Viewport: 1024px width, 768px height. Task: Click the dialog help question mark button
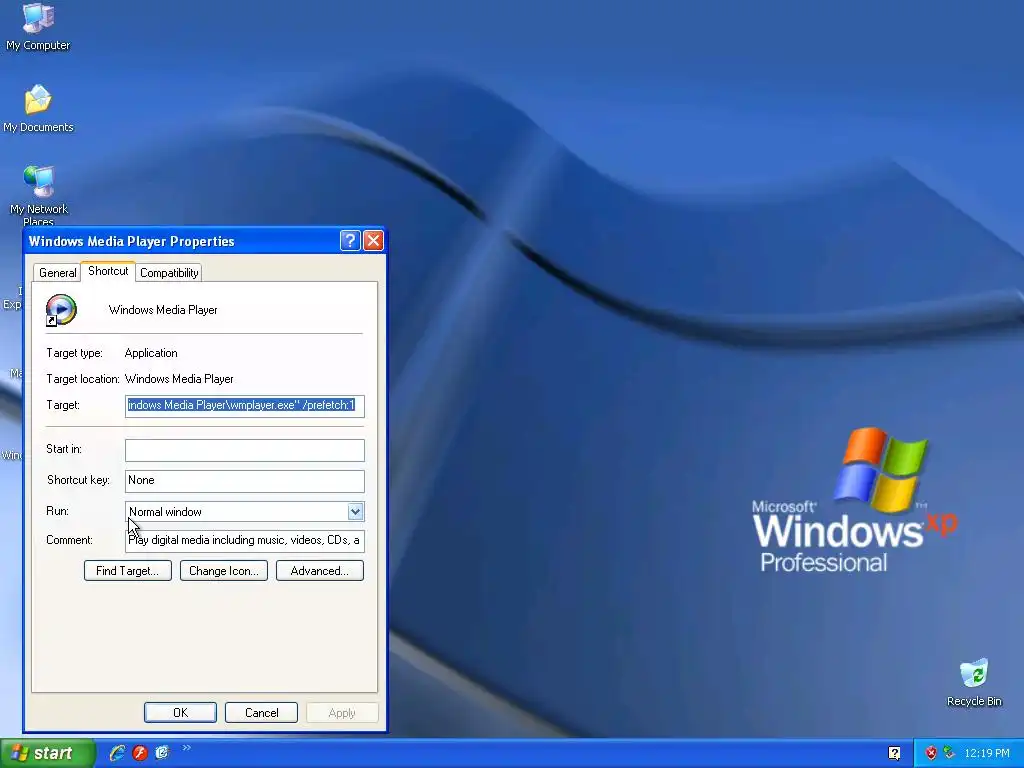(350, 241)
